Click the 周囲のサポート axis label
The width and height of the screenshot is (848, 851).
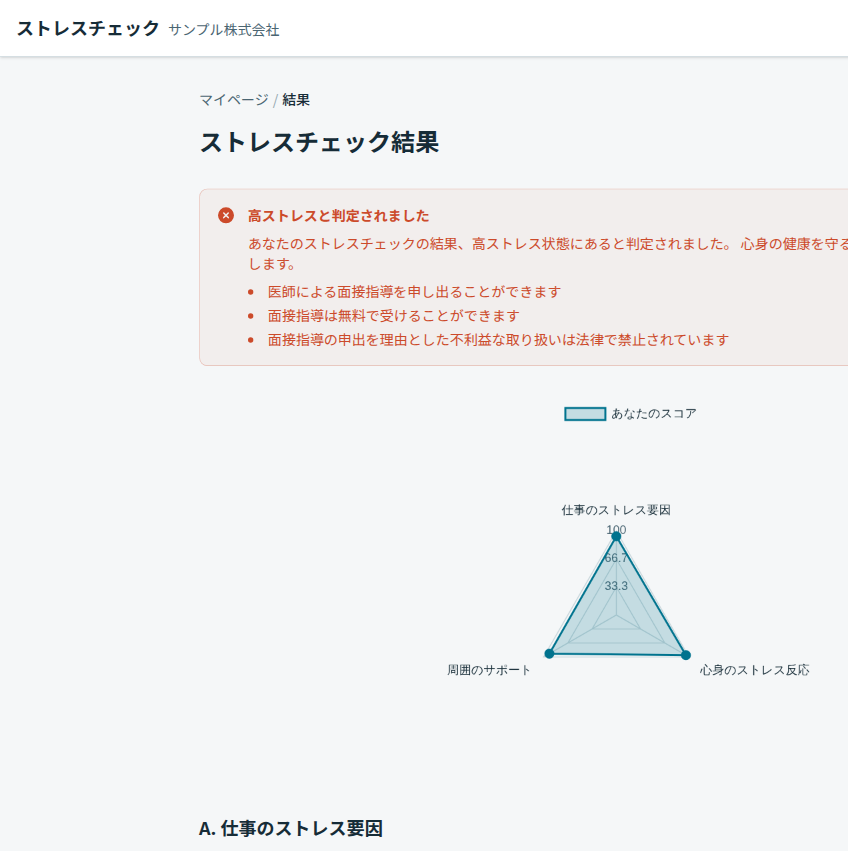click(x=489, y=670)
